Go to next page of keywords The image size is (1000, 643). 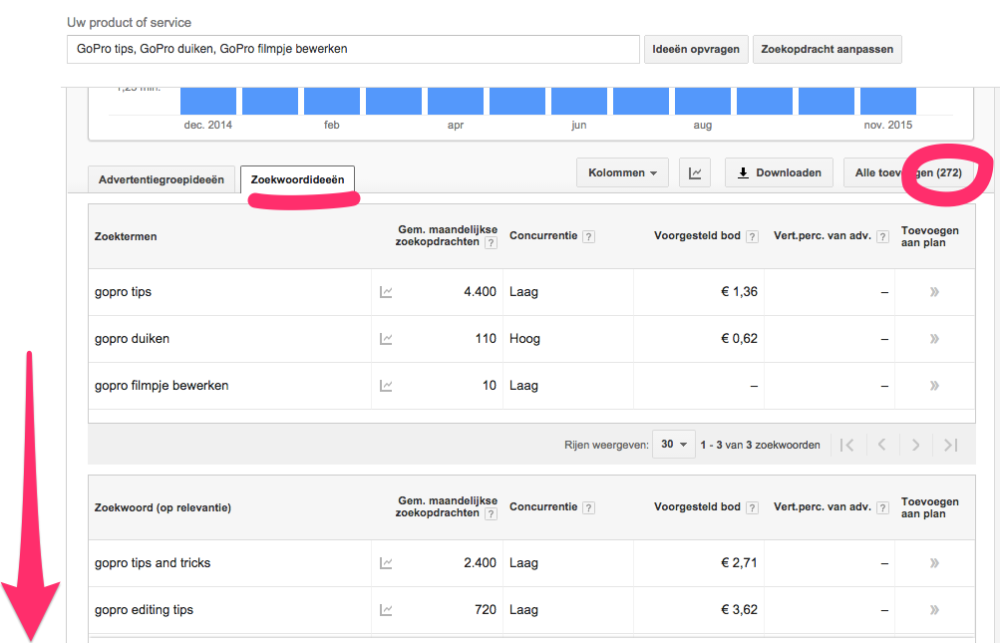pyautogui.click(x=915, y=445)
